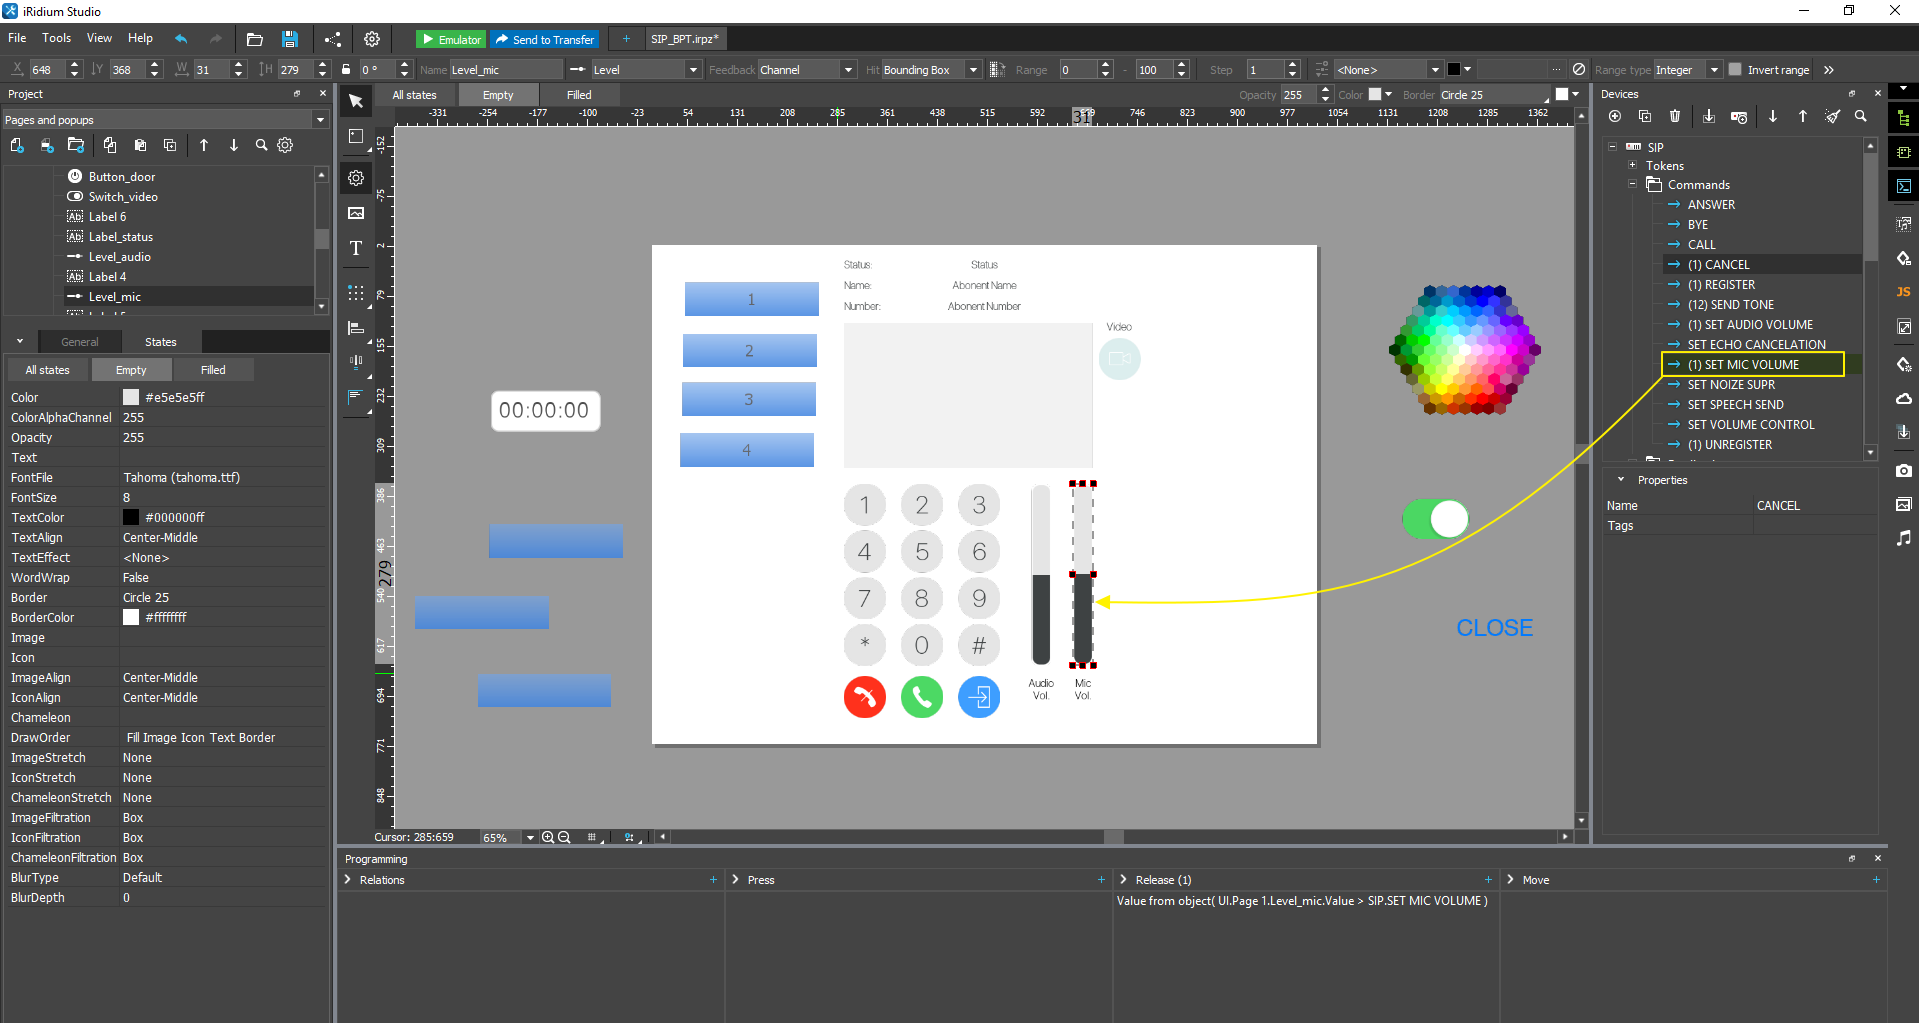Image resolution: width=1919 pixels, height=1023 pixels.
Task: Delete selected device using trash icon
Action: pos(1675,116)
